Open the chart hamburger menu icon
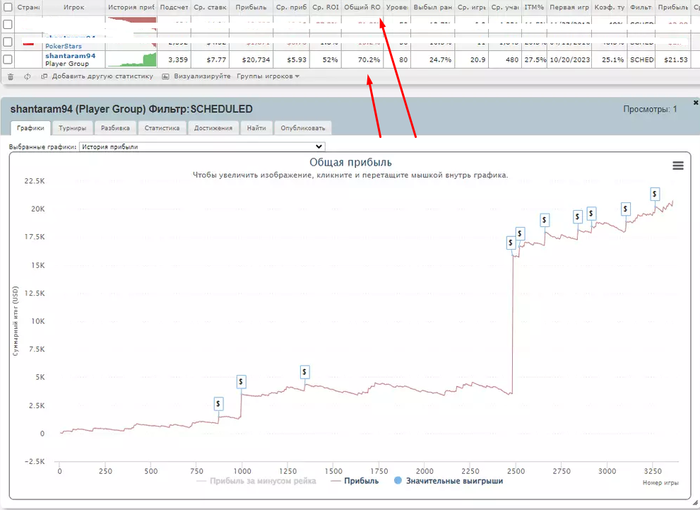Screen dimensions: 700x510 click(x=678, y=166)
